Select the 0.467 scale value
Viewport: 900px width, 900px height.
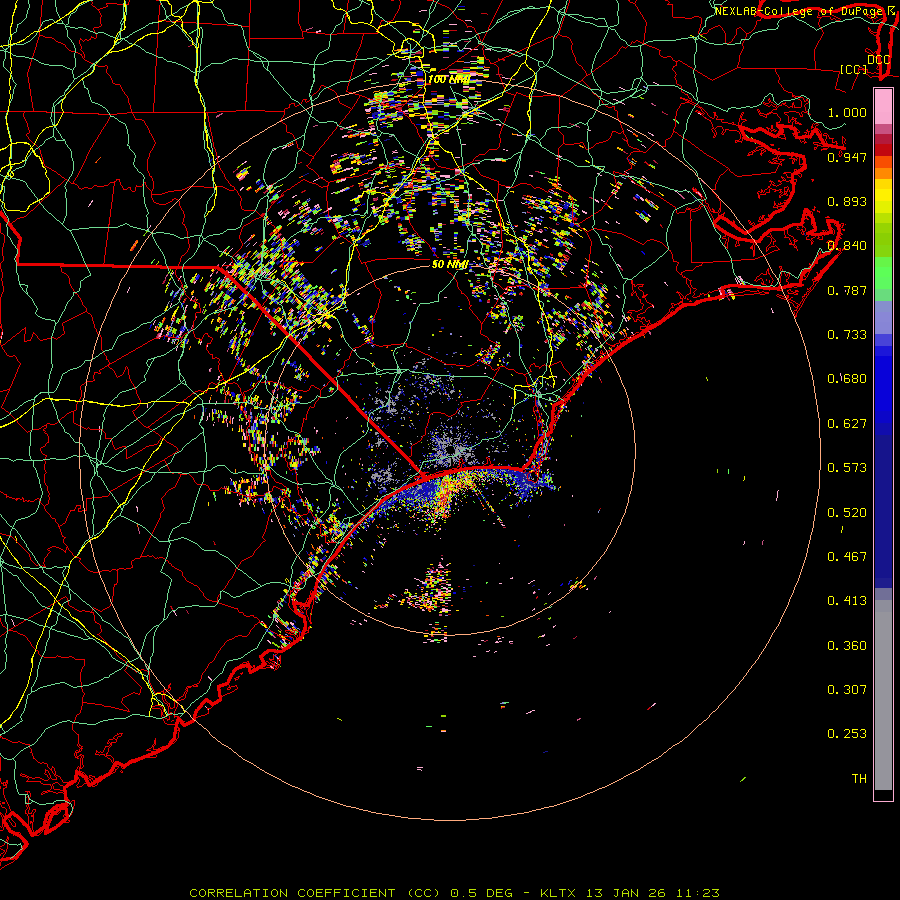pos(847,557)
